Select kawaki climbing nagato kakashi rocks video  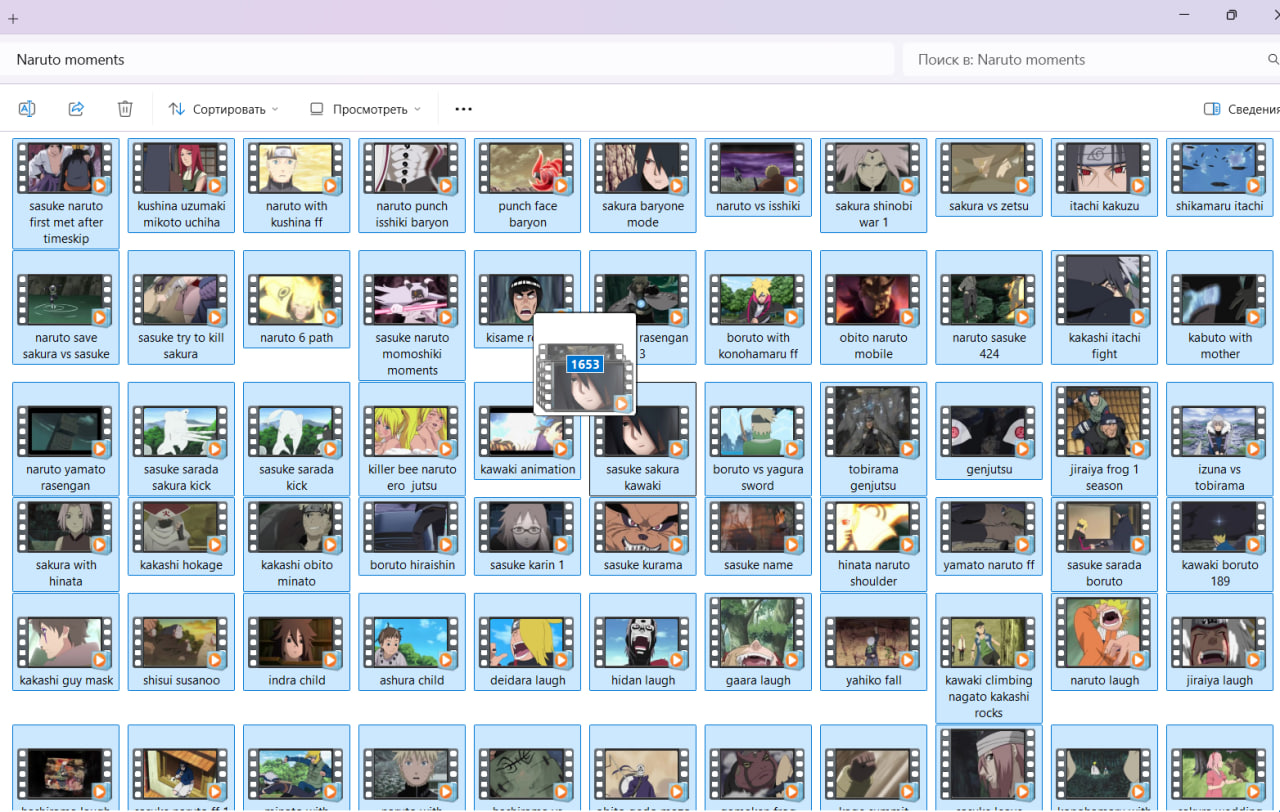(989, 658)
